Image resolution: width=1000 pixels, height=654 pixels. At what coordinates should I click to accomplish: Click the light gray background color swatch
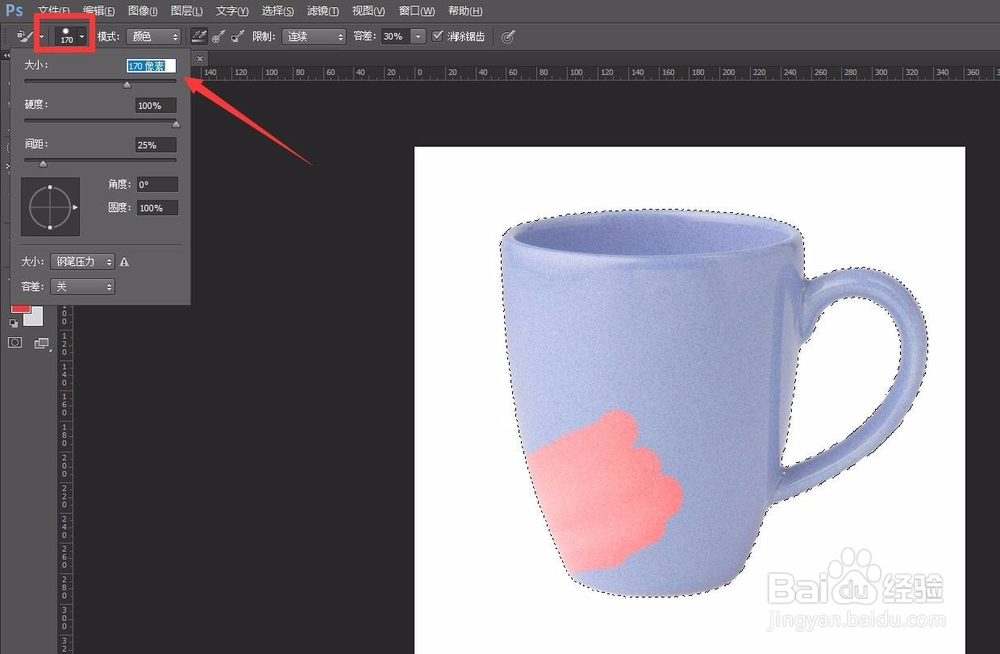pos(35,316)
